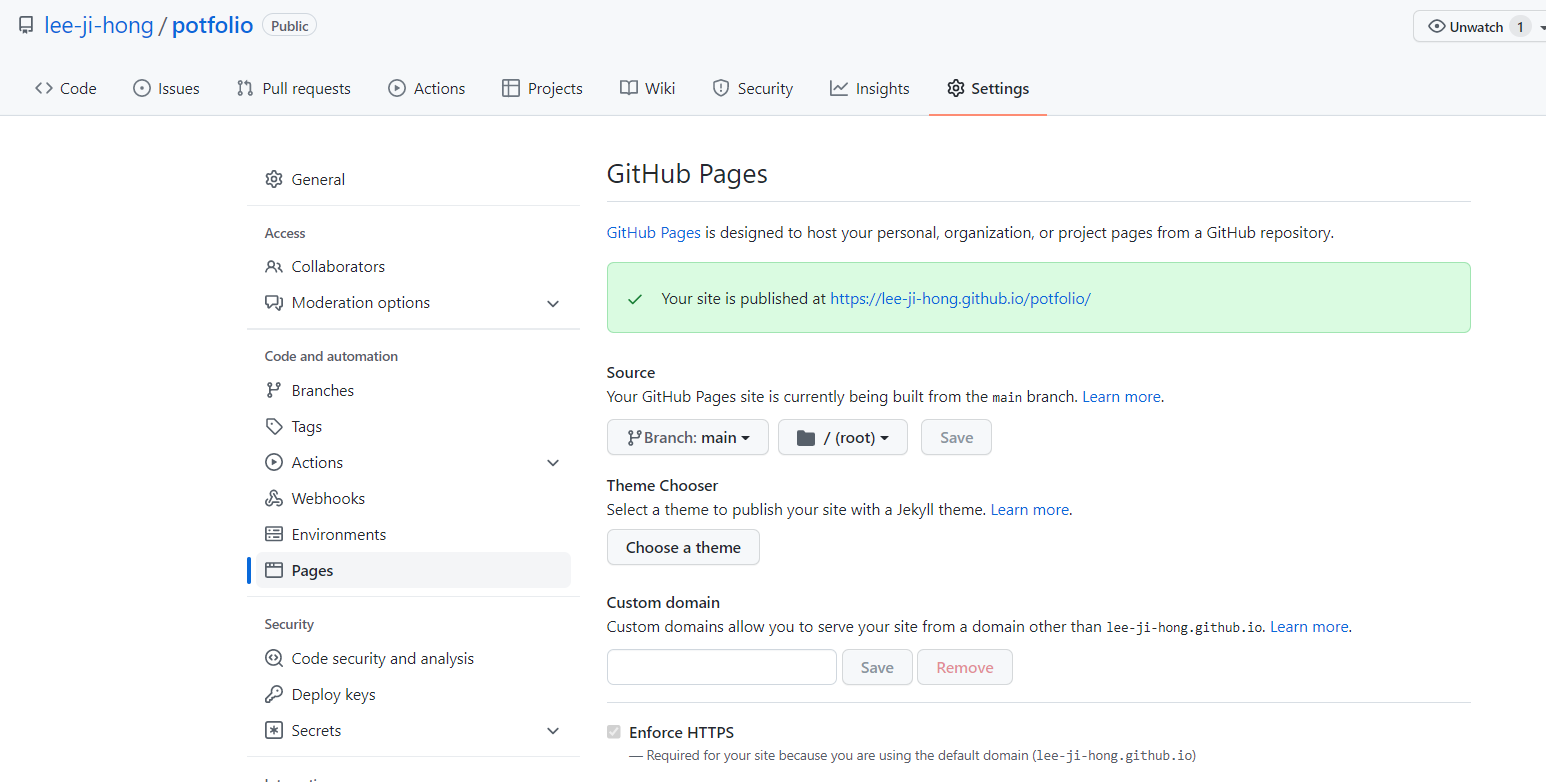Screen dimensions: 1546x782
Task: Click the Public visibility badge
Action: pyautogui.click(x=289, y=26)
